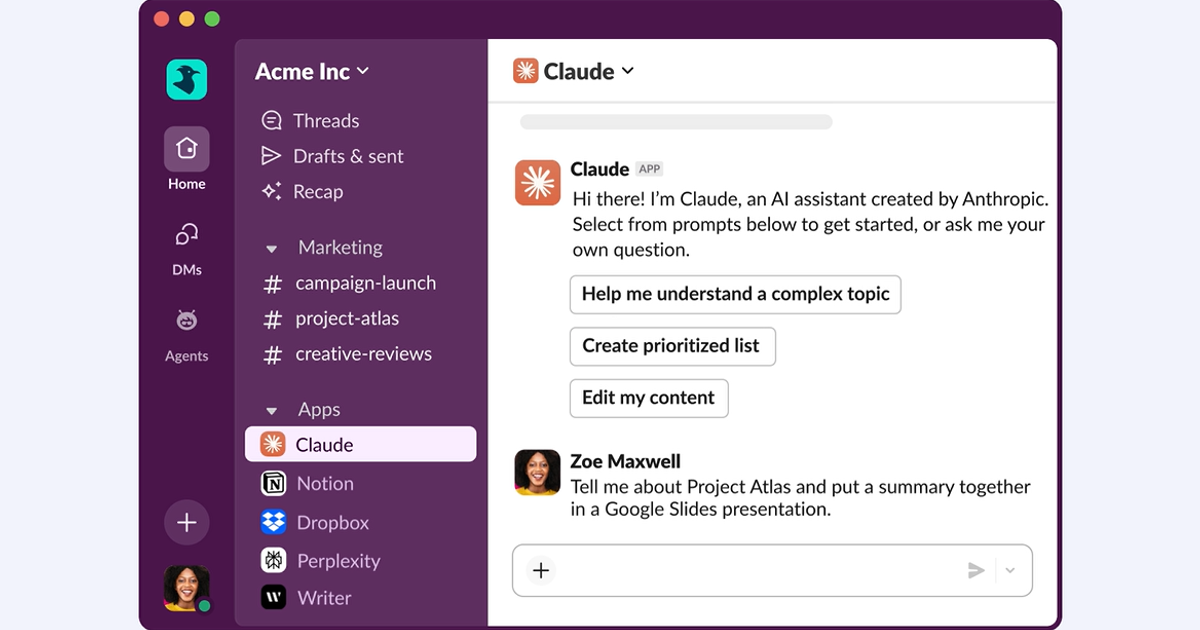Open the Perplexity app
The width and height of the screenshot is (1200, 630).
tap(338, 561)
